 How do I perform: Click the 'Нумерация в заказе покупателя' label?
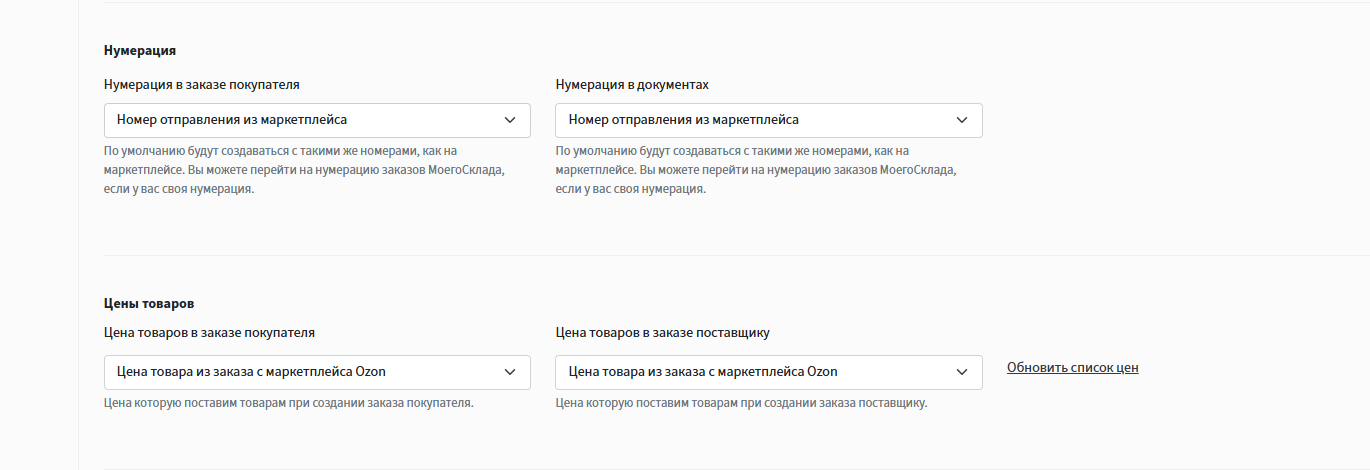pos(202,85)
